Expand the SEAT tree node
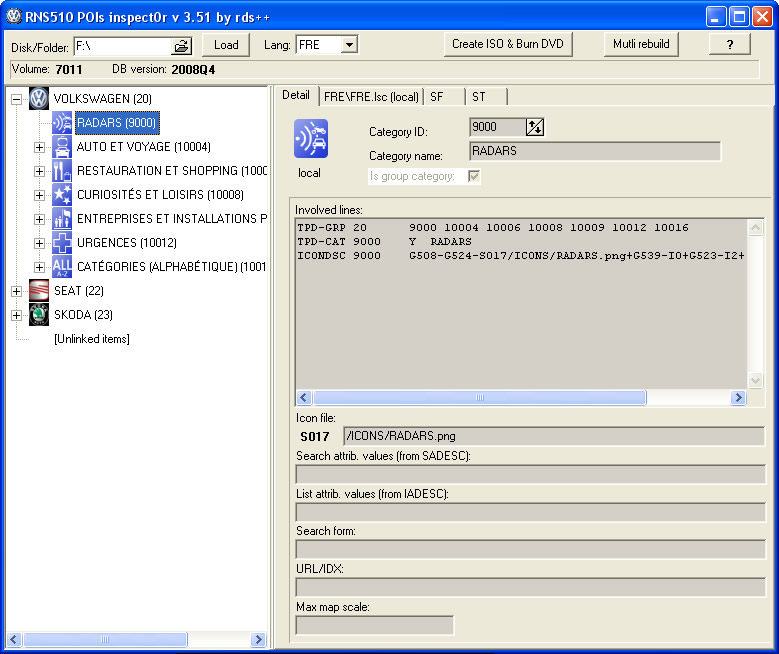Image resolution: width=779 pixels, height=654 pixels. [x=16, y=291]
